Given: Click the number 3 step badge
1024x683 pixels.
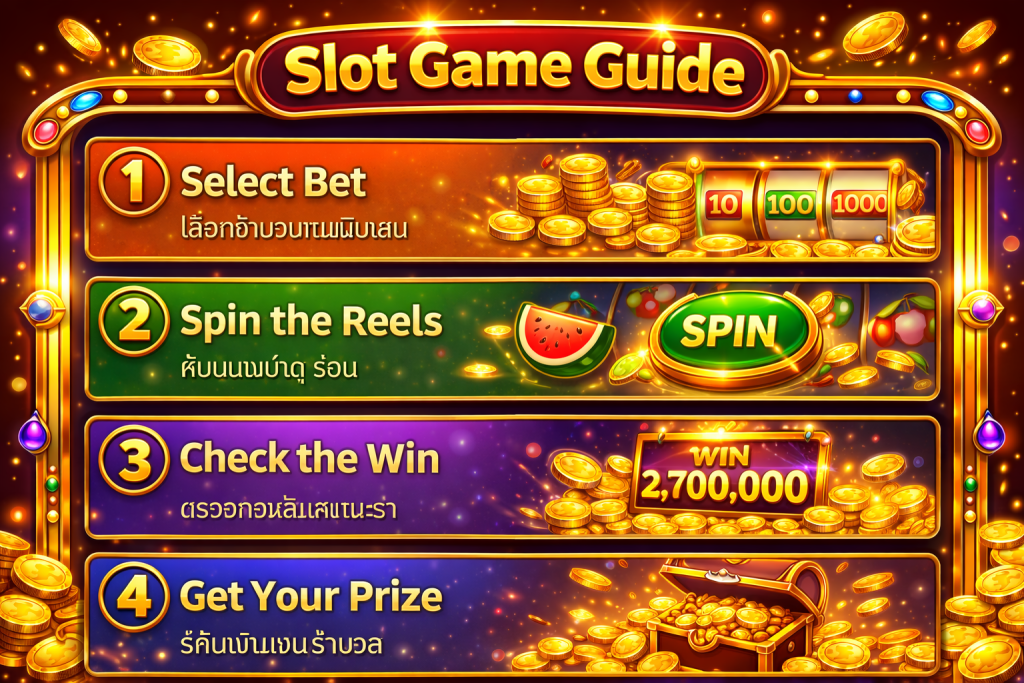Looking at the screenshot, I should 135,459.
